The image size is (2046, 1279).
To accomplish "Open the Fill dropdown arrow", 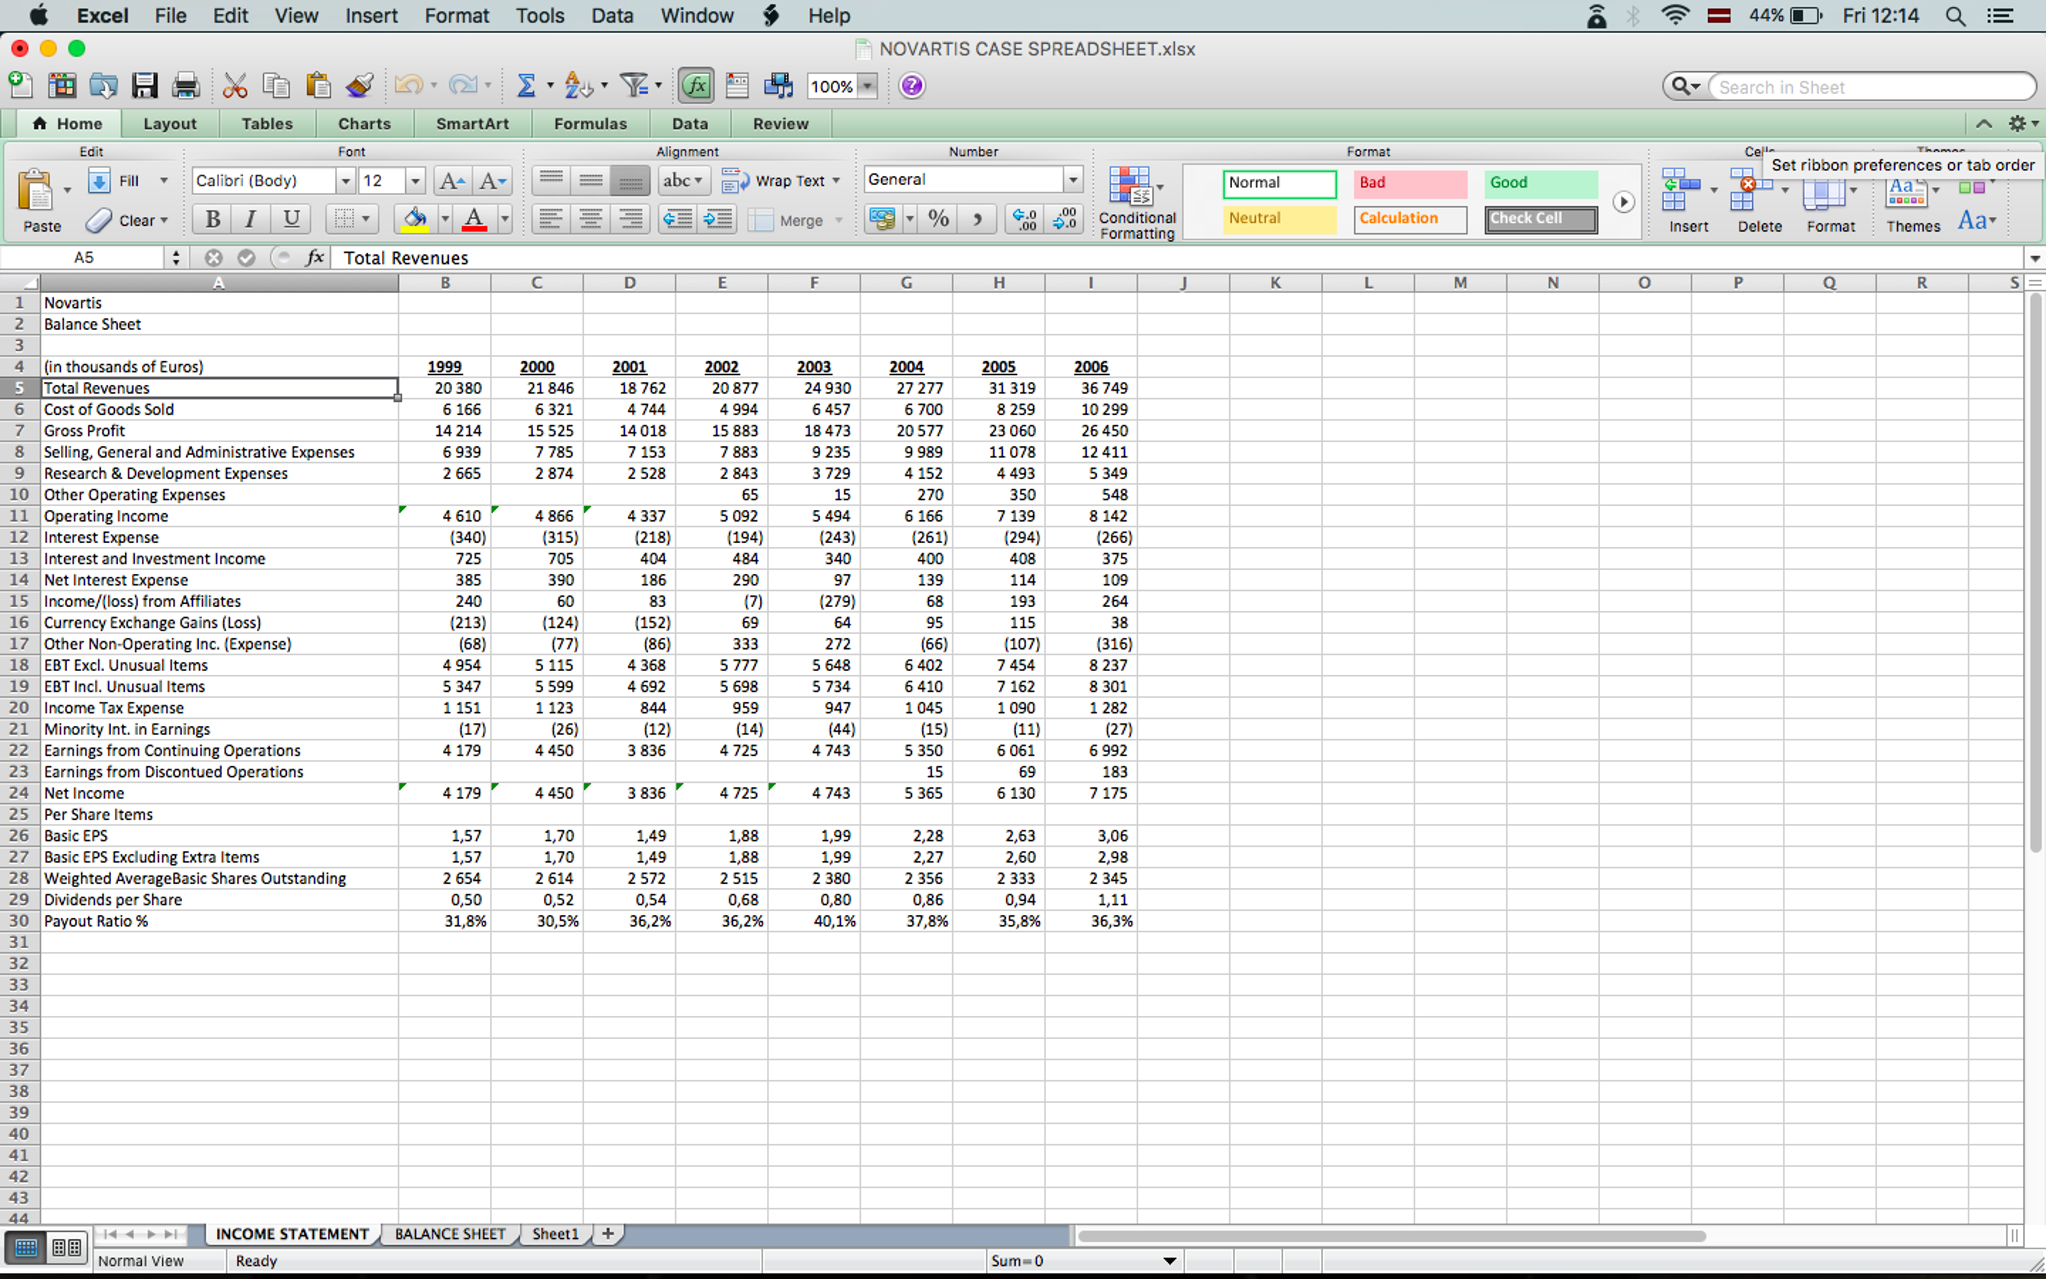I will pos(164,181).
